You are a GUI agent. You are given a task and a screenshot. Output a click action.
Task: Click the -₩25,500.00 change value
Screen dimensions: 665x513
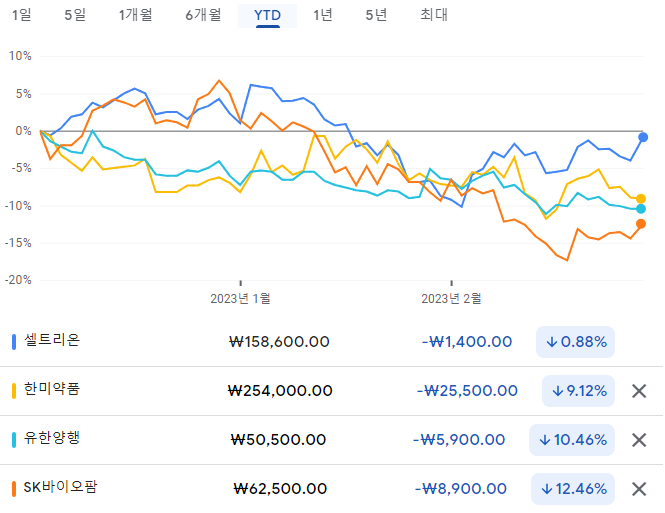tap(467, 391)
